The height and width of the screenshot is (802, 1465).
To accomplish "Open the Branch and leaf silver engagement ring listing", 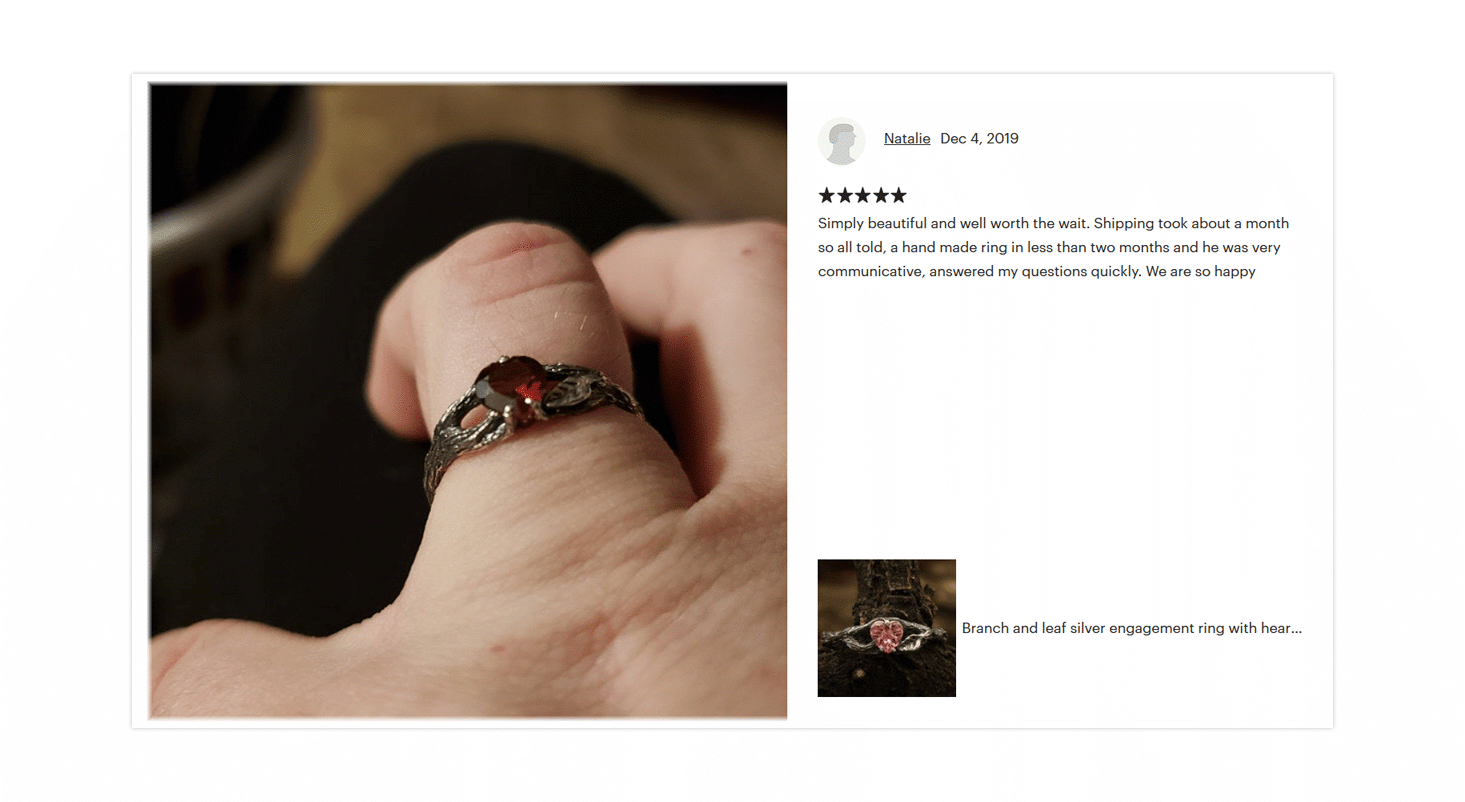I will pos(1132,628).
